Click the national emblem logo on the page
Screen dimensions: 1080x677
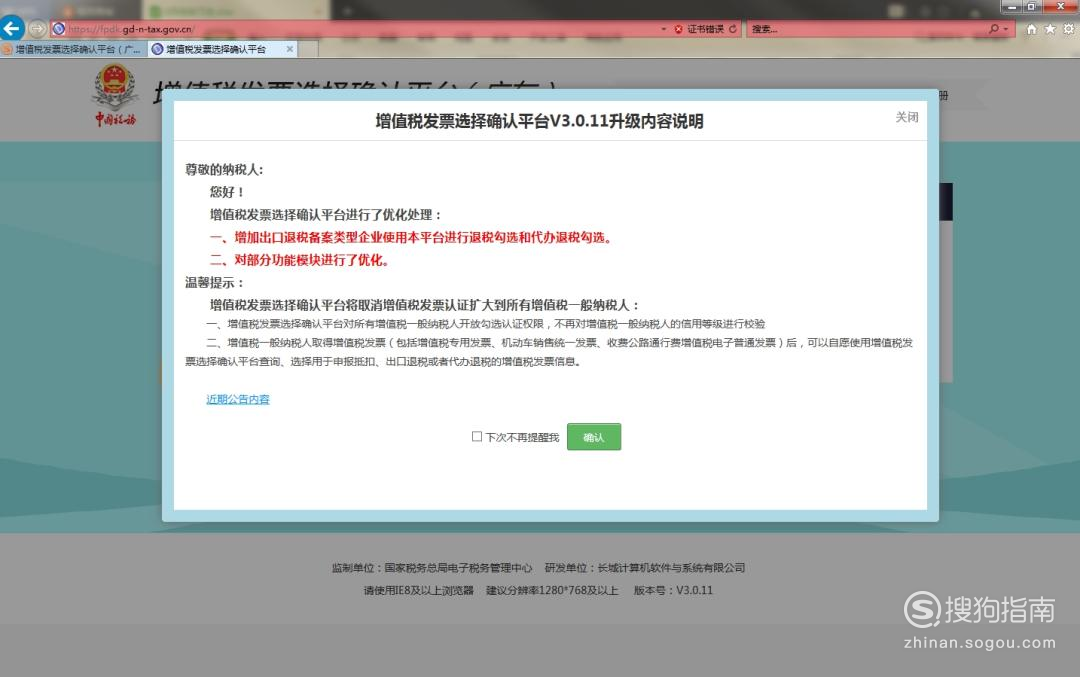(x=115, y=95)
